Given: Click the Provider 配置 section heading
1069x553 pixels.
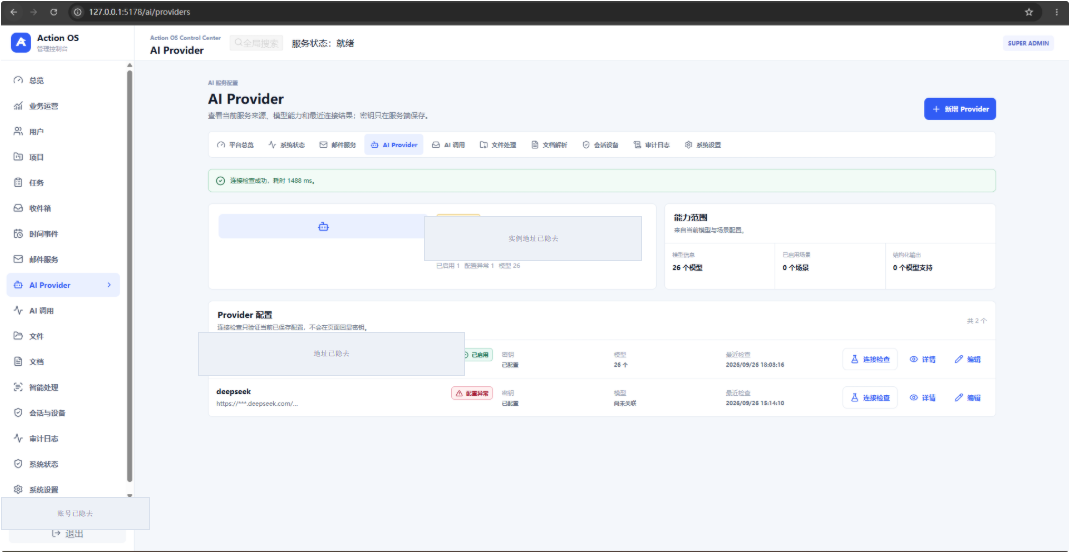Looking at the screenshot, I should tap(245, 315).
